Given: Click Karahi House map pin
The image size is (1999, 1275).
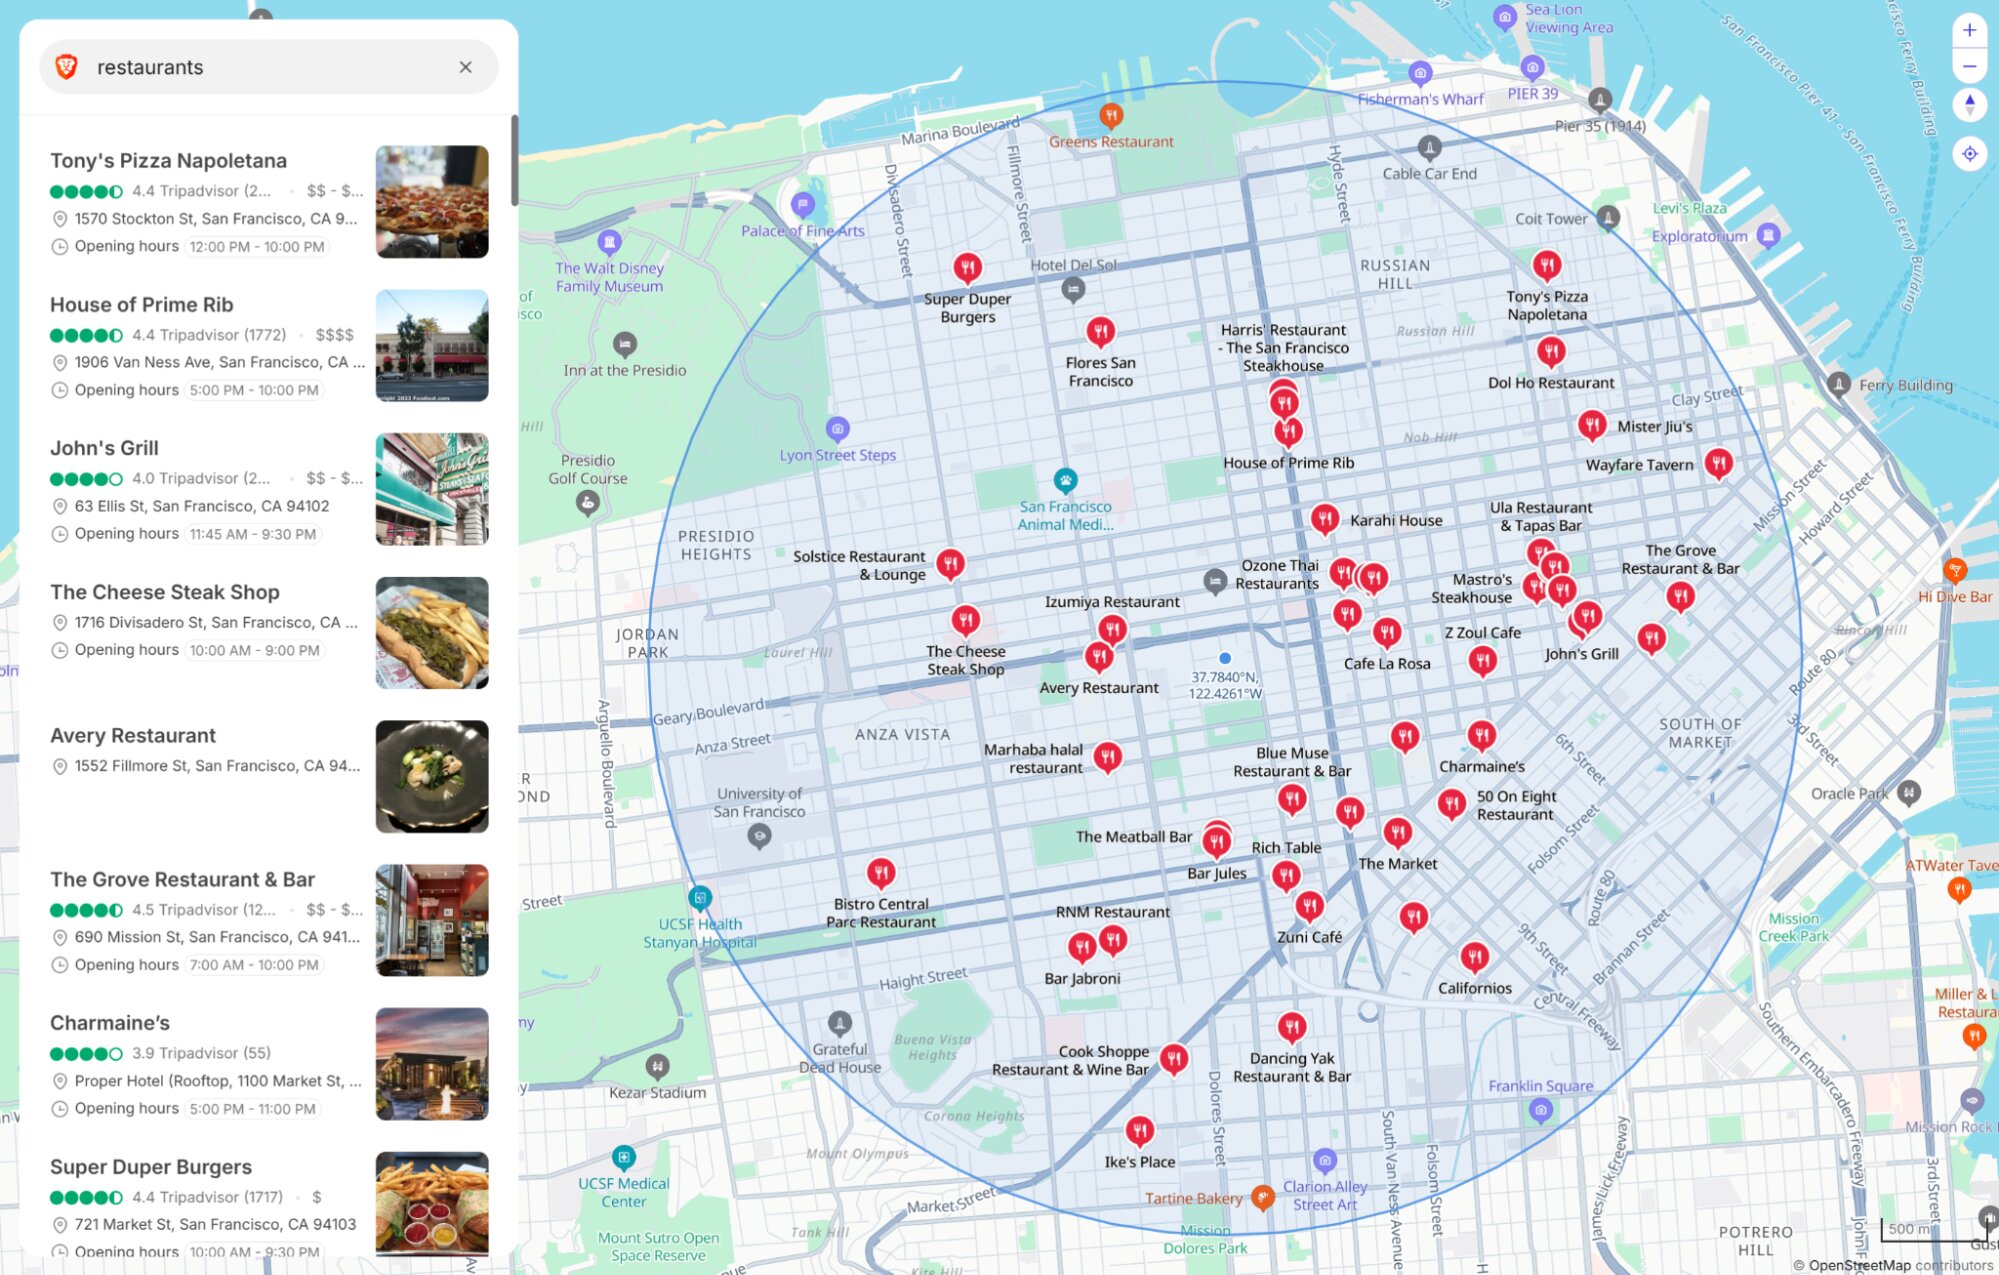Looking at the screenshot, I should [x=1325, y=520].
